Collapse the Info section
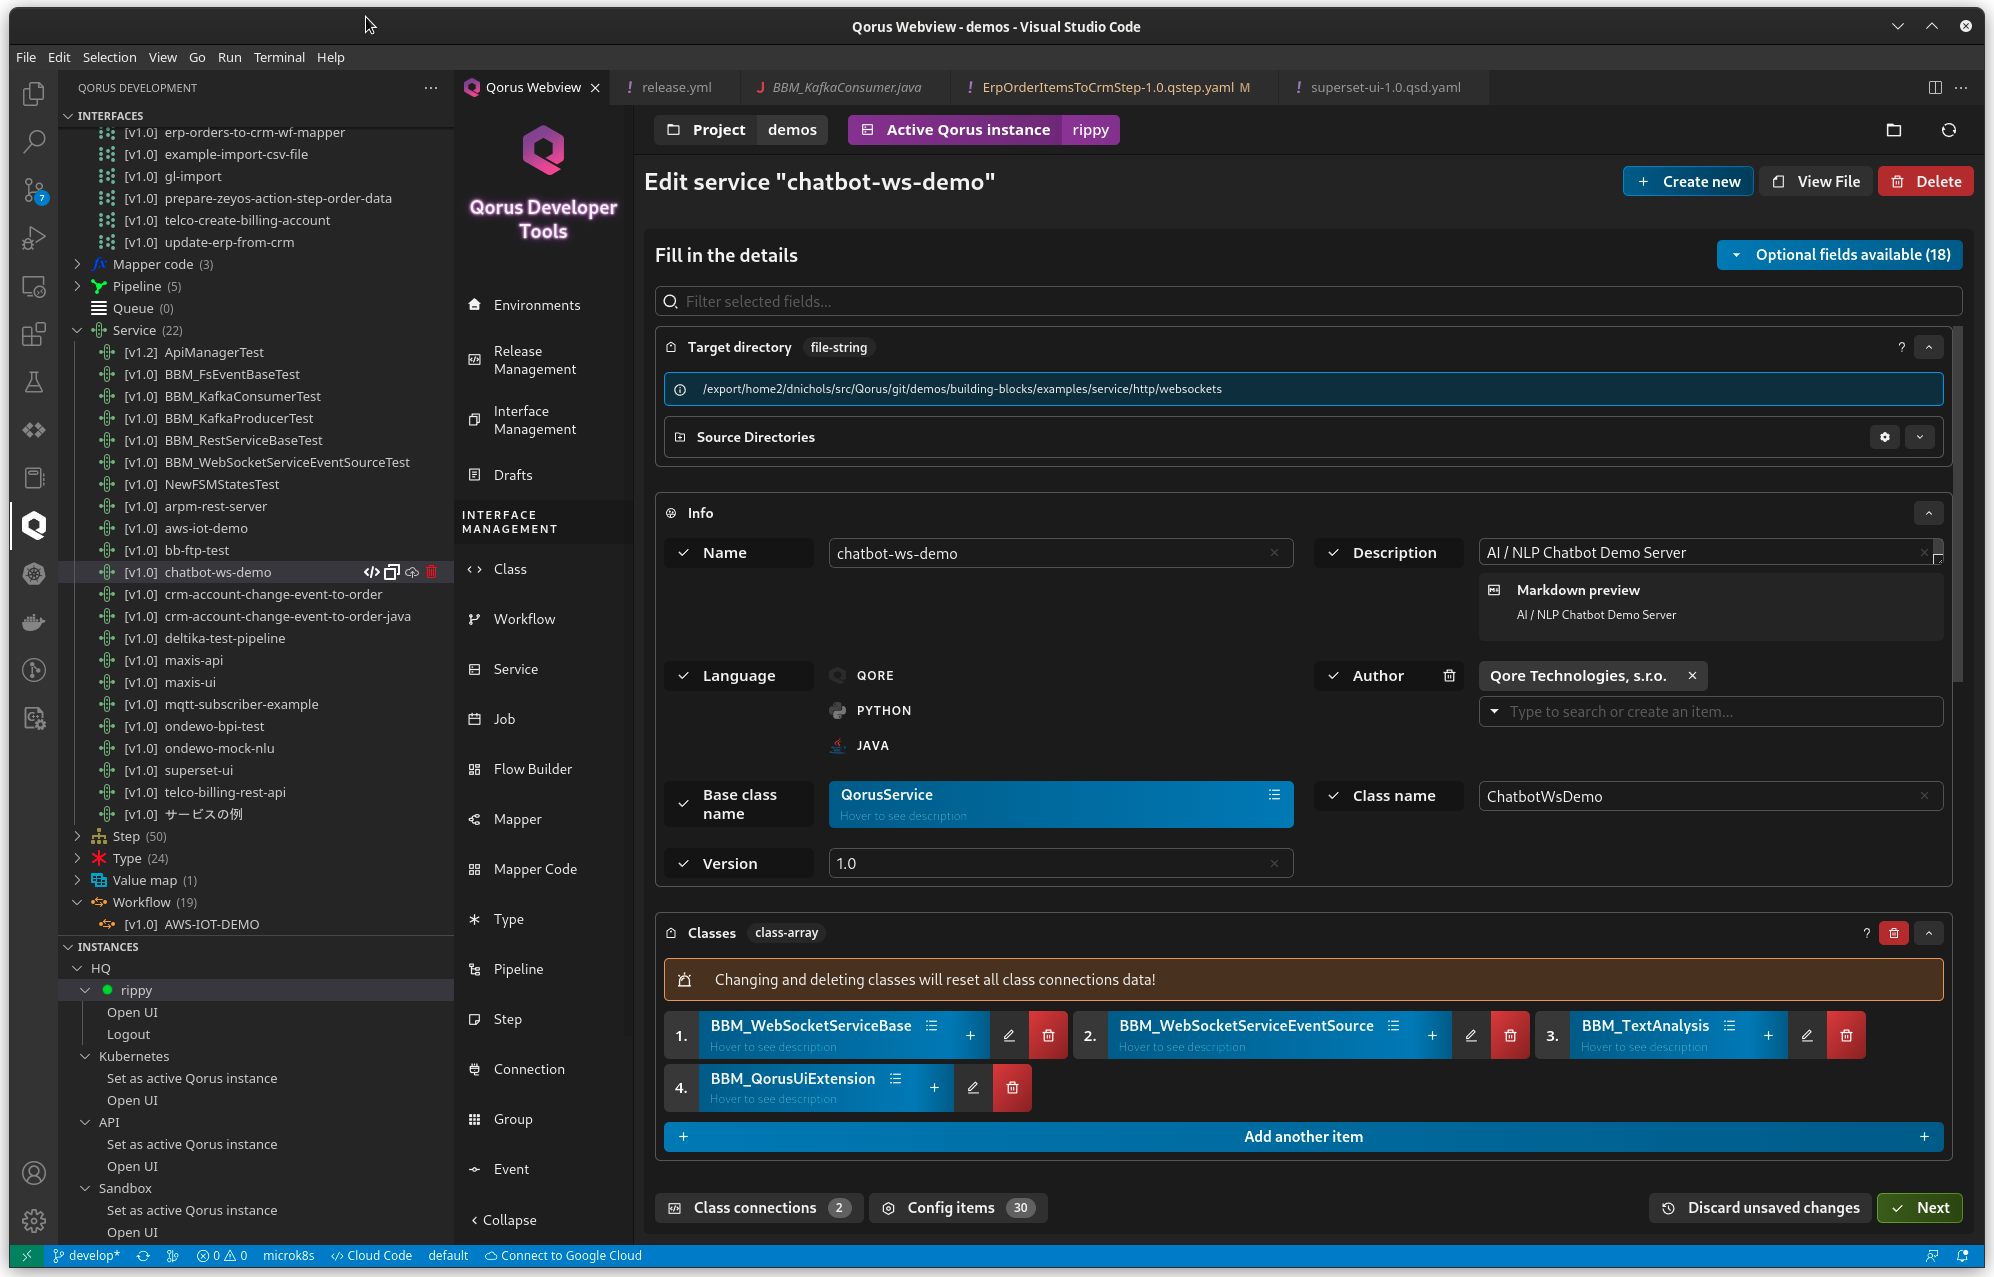The width and height of the screenshot is (1994, 1277). click(x=1928, y=513)
